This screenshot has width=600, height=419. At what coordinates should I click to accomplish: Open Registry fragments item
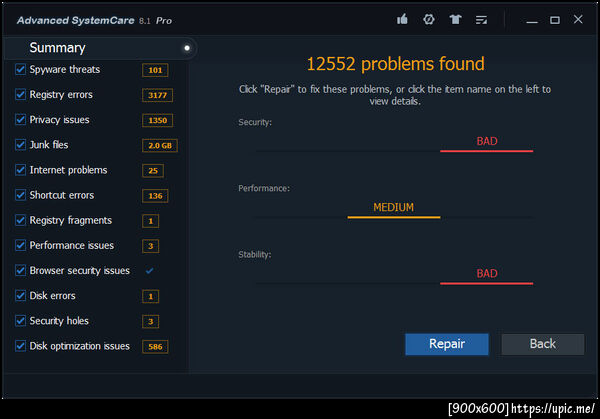click(71, 220)
